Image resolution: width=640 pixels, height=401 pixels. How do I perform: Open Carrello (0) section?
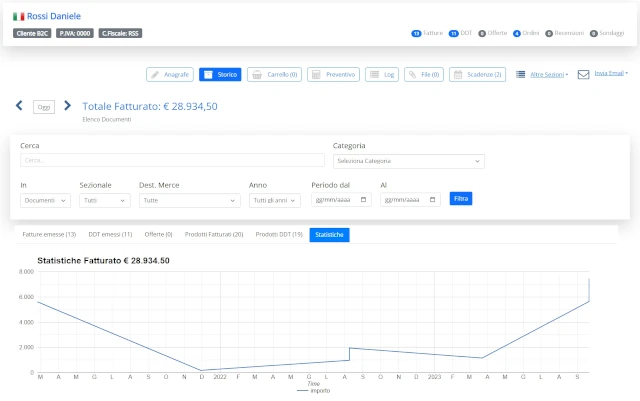[x=274, y=75]
